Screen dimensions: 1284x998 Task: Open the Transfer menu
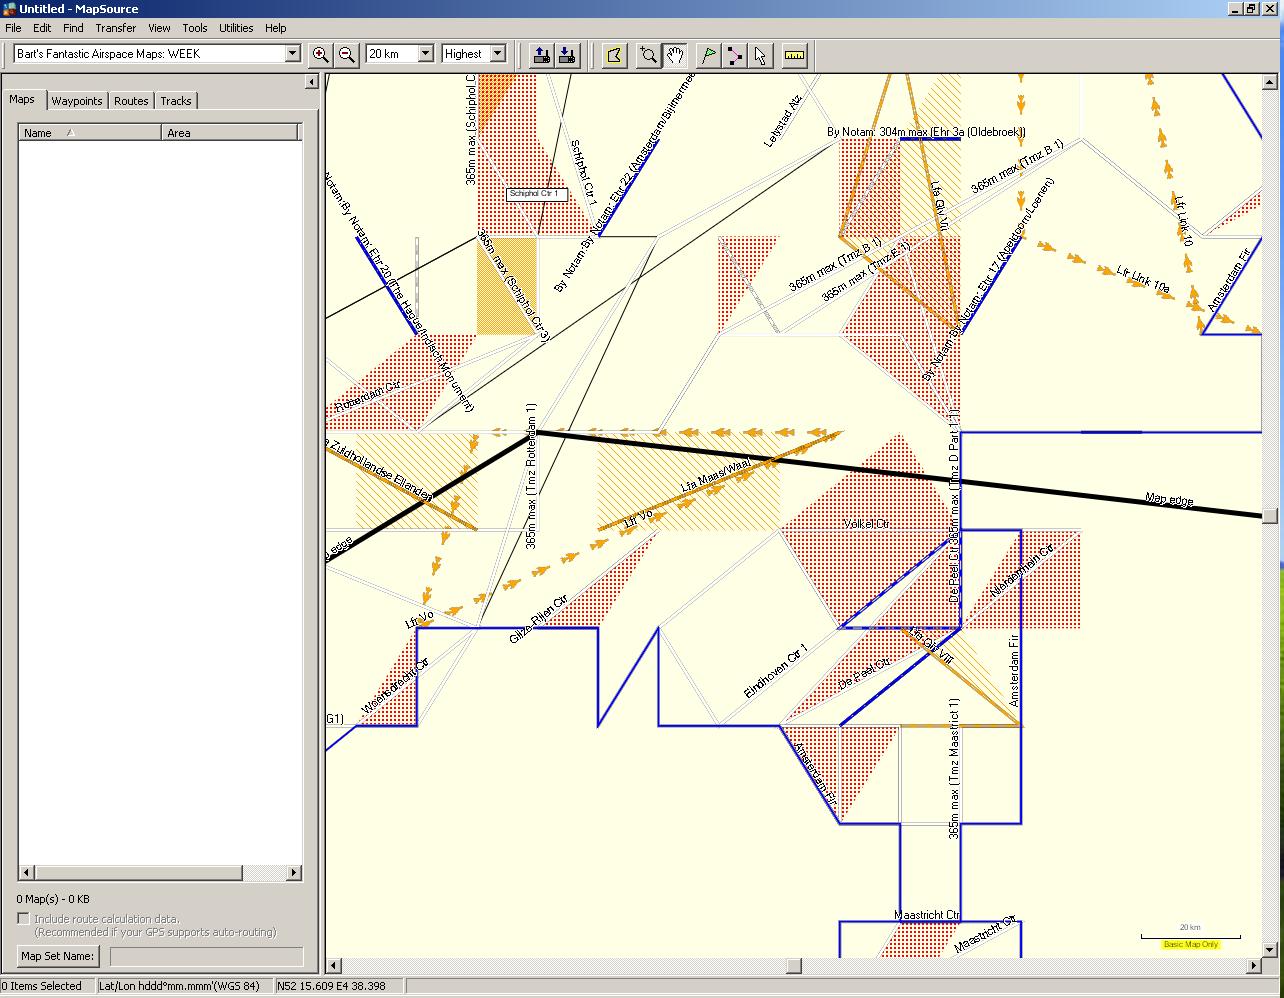point(116,28)
